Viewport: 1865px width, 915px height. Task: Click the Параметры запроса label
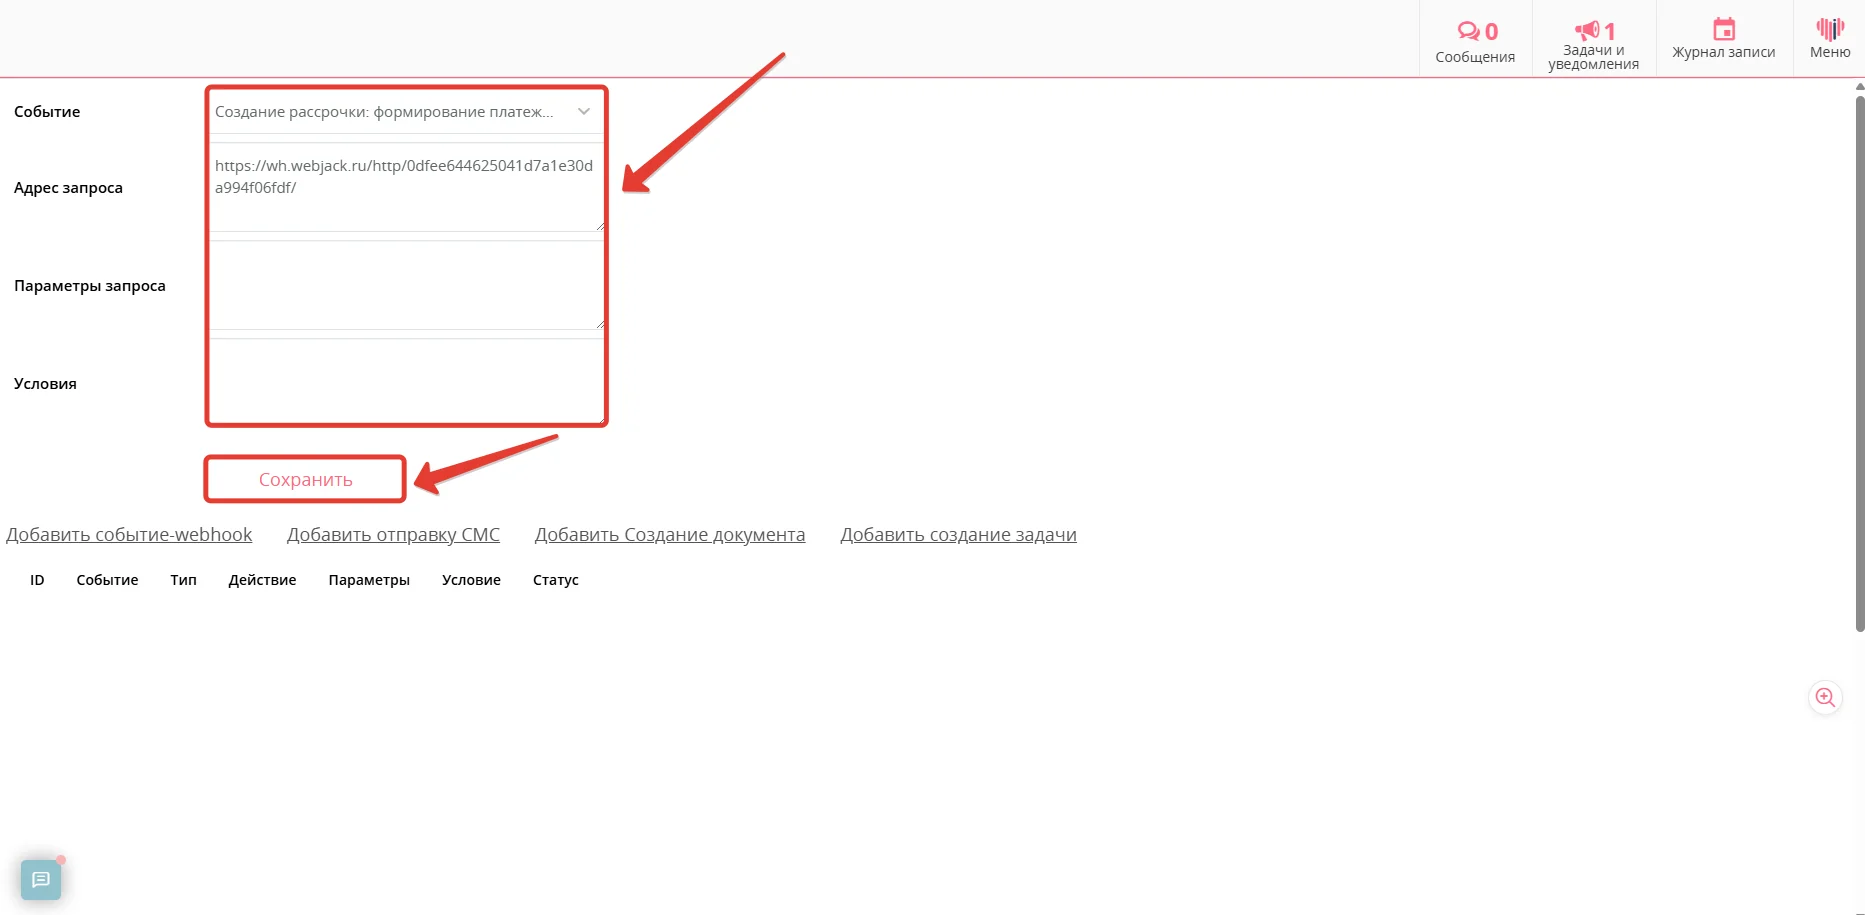tap(90, 286)
